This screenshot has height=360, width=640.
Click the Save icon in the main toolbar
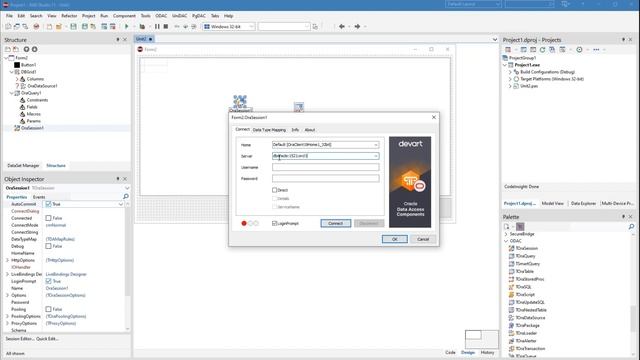tap(73, 27)
